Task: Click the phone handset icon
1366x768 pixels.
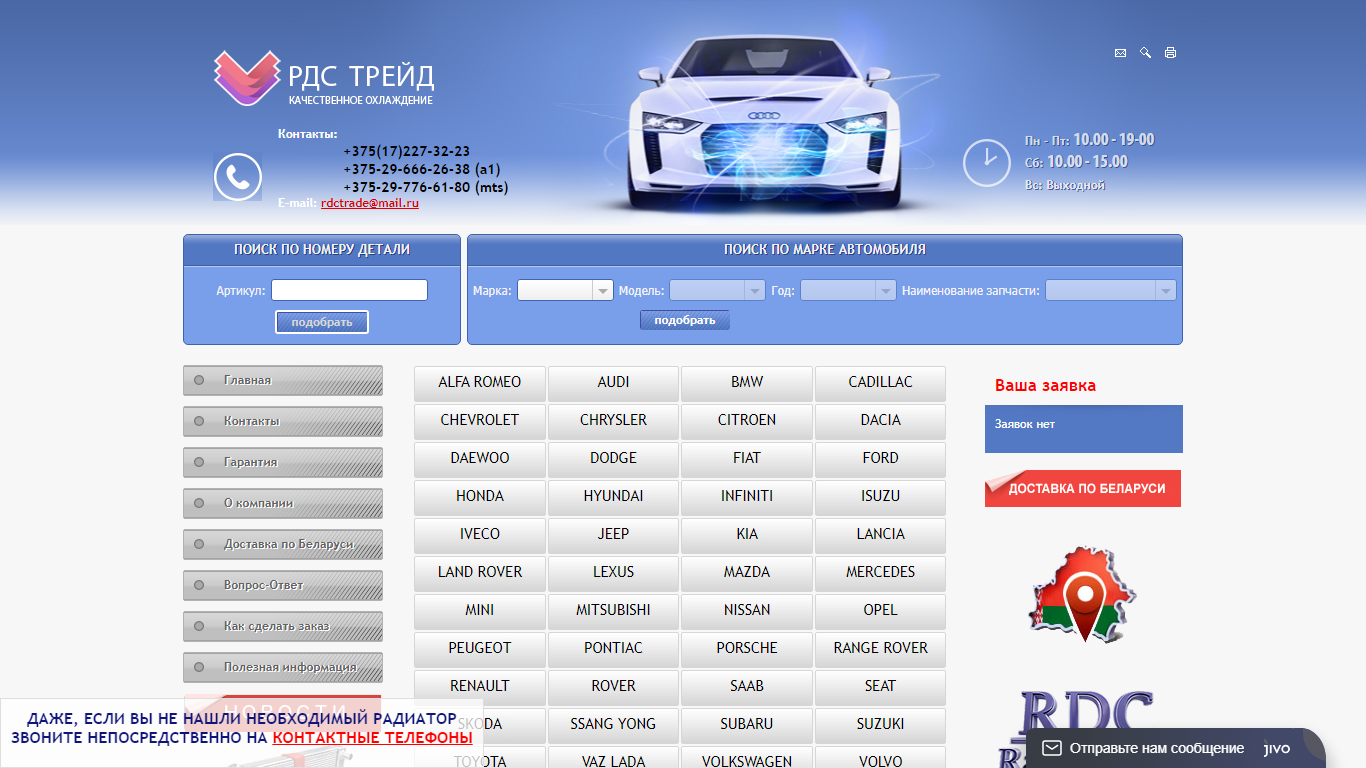Action: (237, 177)
